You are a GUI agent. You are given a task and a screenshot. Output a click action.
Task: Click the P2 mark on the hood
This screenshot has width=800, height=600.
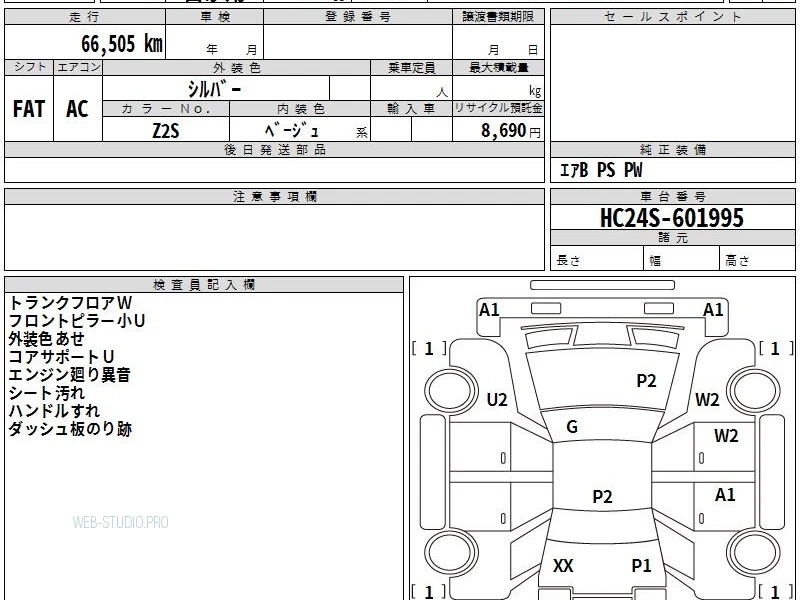[646, 381]
